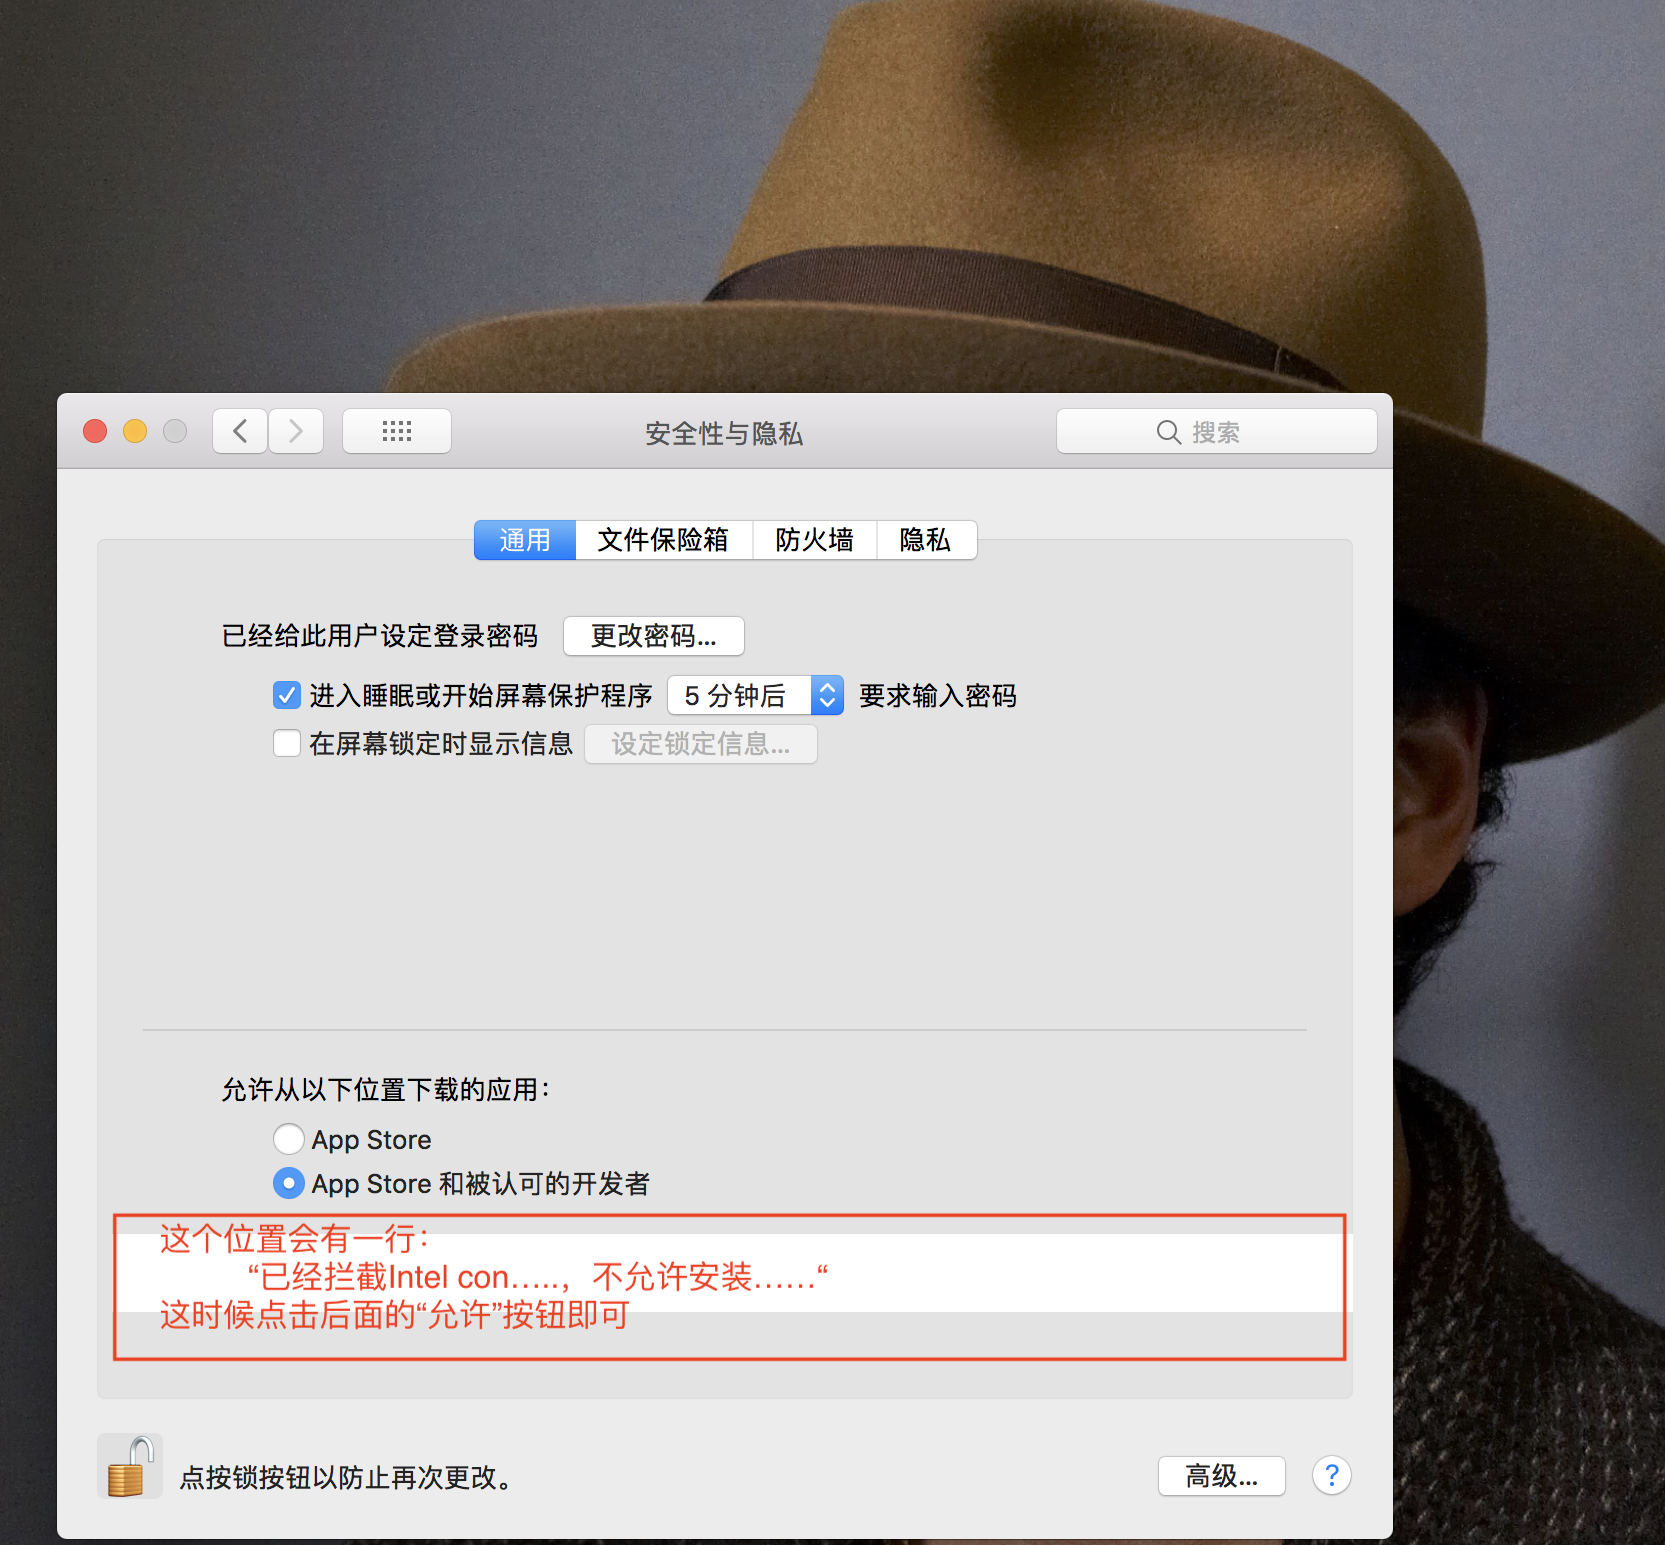Screen dimensions: 1665x1545
Task: Click the 设定锁定信息 button
Action: click(x=700, y=744)
